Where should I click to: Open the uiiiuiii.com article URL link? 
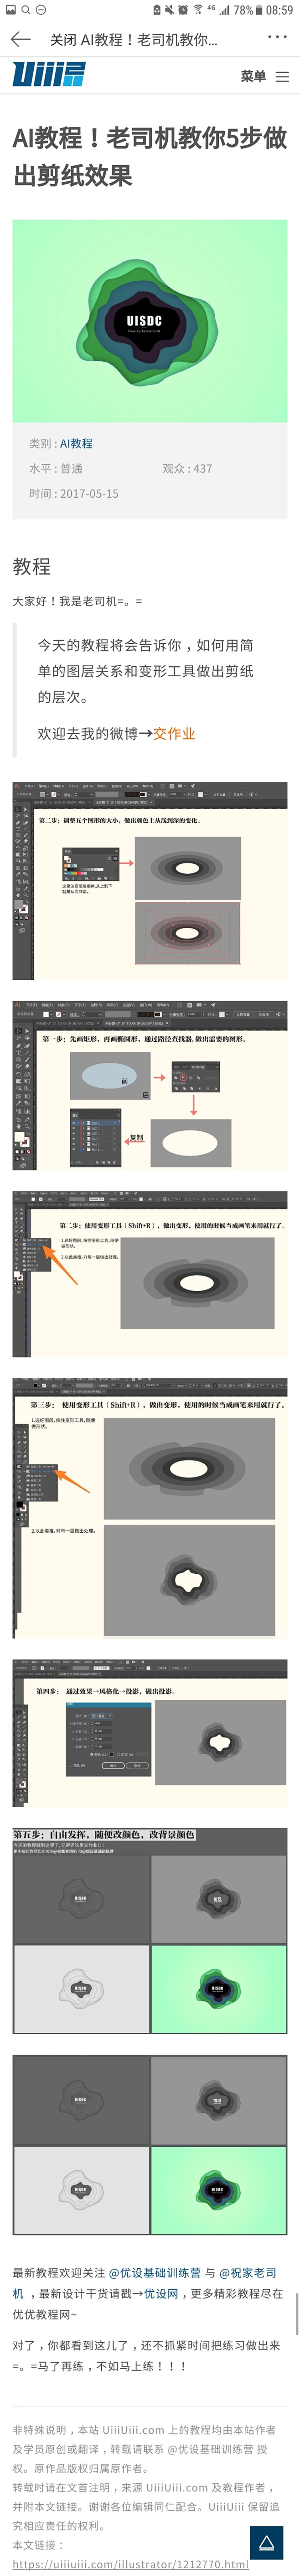tap(130, 2563)
